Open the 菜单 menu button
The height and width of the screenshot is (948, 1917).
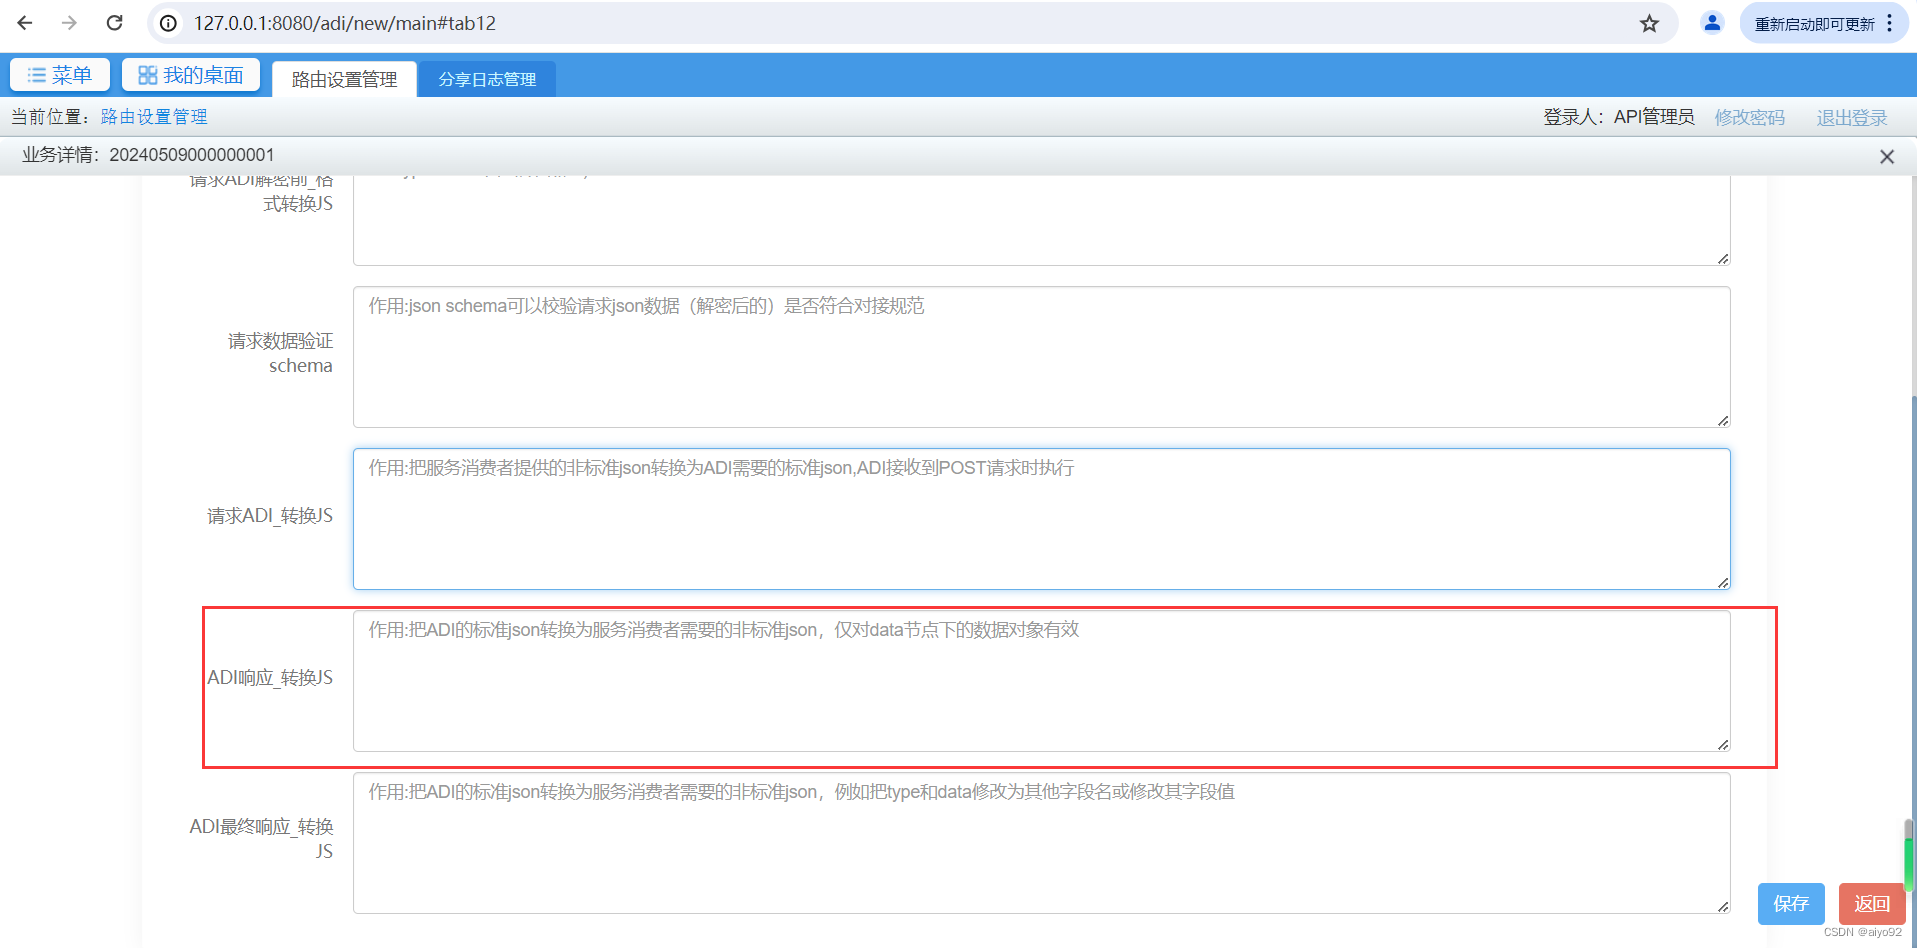pos(60,75)
